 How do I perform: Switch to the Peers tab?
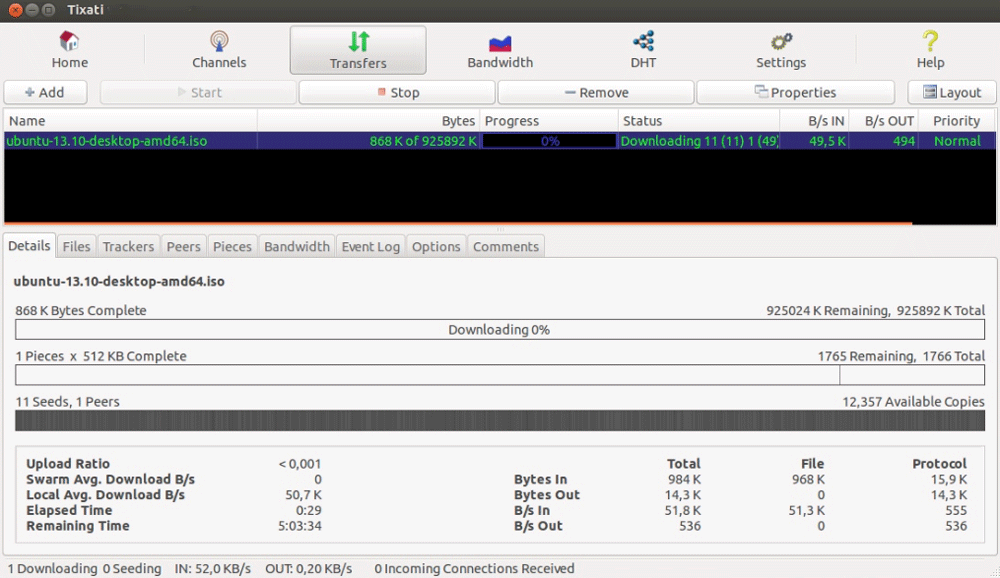184,247
